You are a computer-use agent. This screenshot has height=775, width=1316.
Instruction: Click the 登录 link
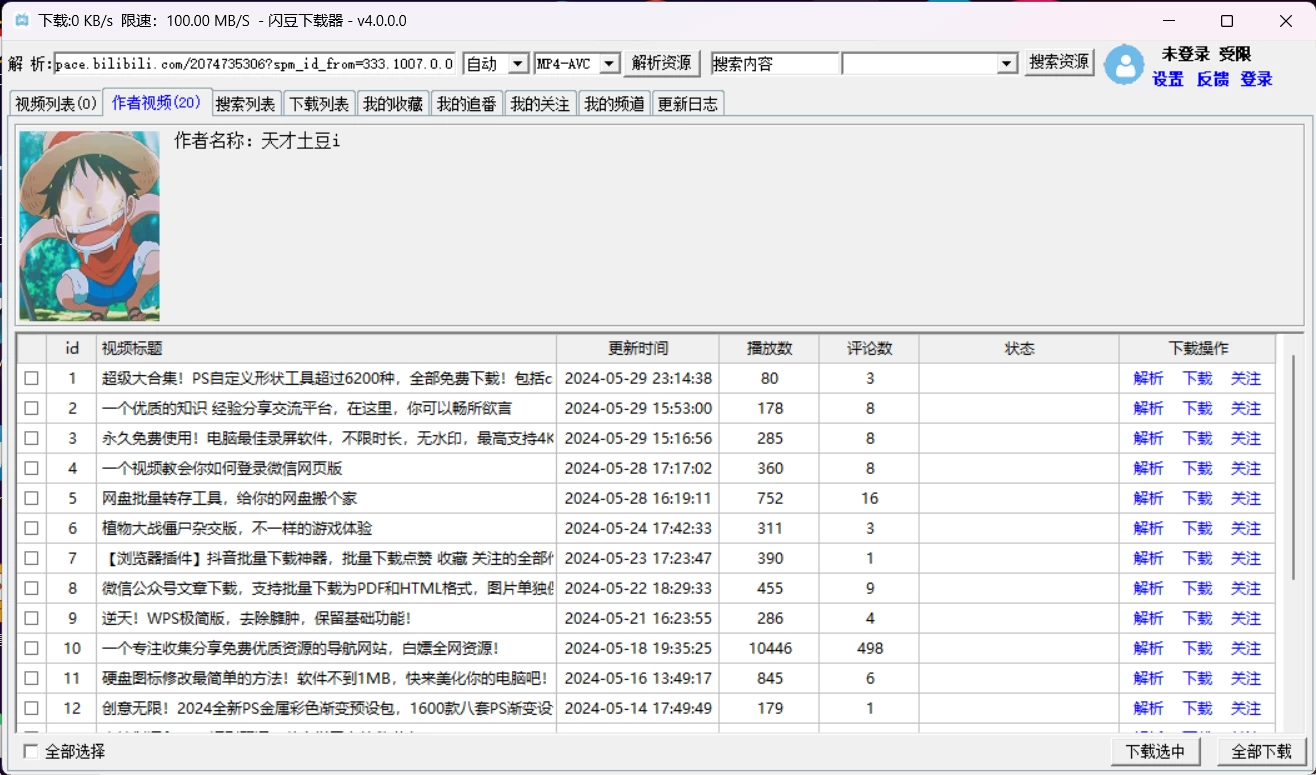(1257, 79)
